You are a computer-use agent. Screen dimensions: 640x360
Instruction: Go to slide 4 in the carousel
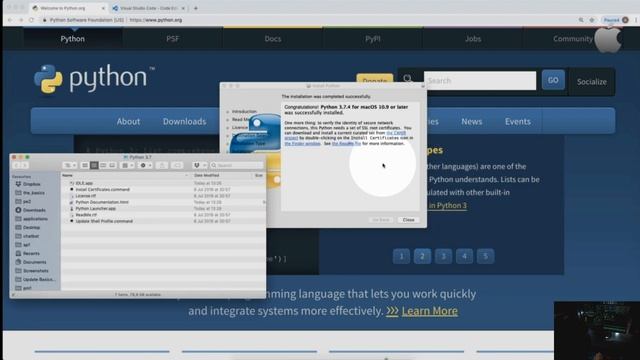tap(464, 256)
